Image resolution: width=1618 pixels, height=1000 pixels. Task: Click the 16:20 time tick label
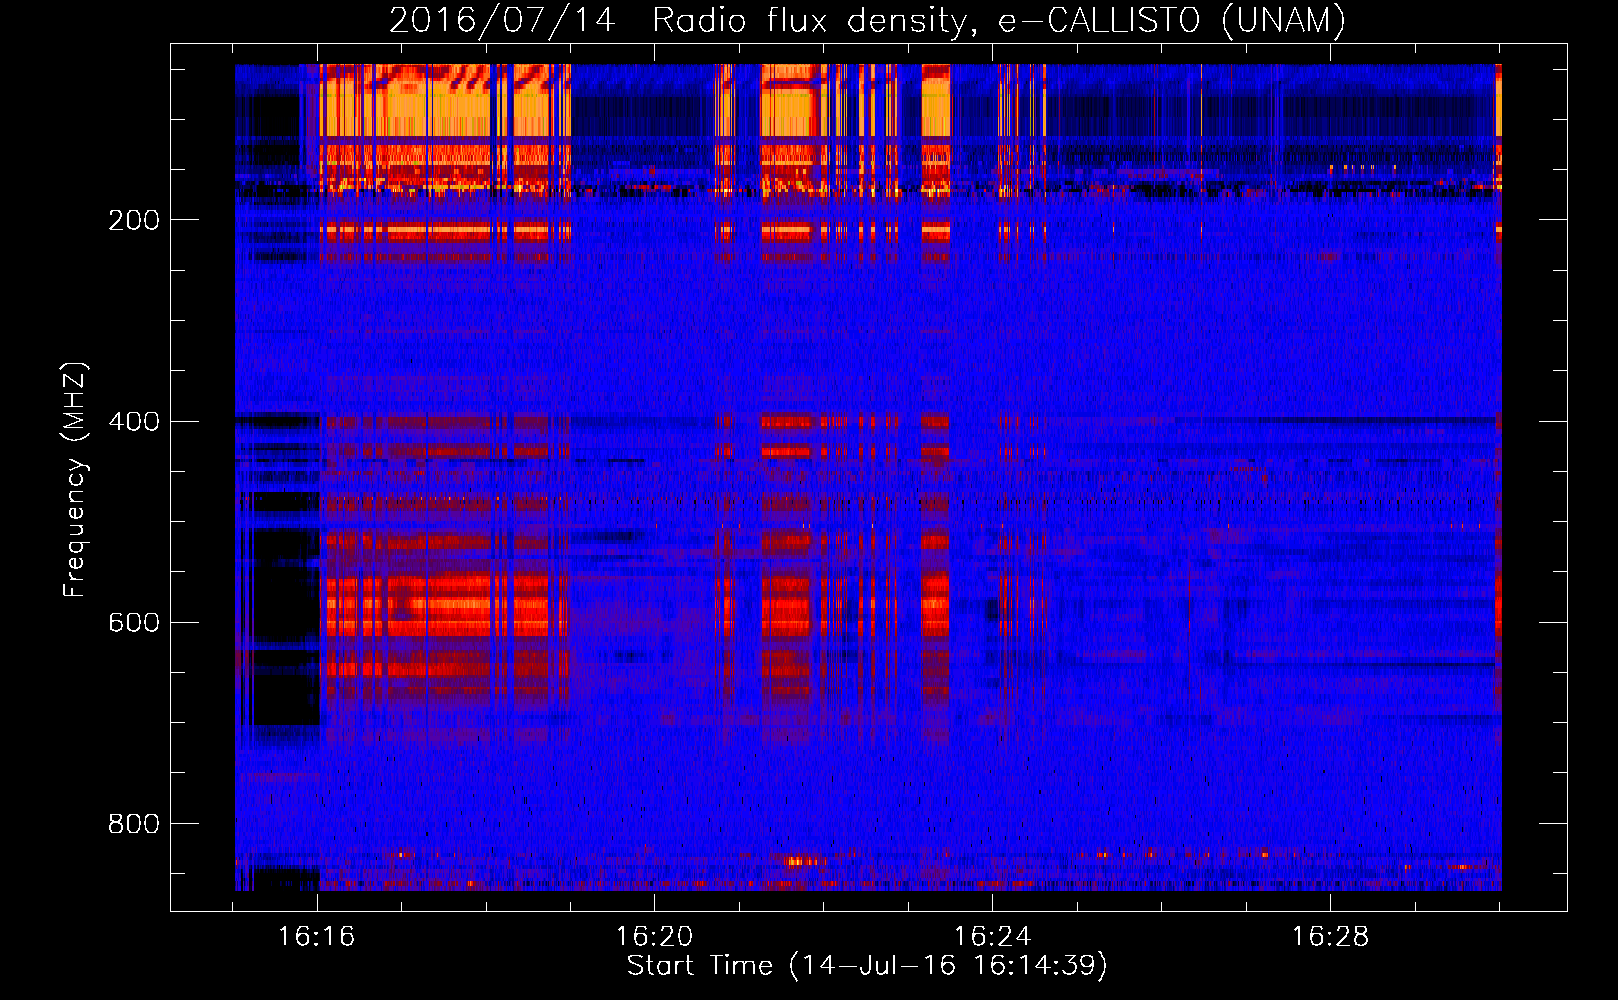pos(655,937)
